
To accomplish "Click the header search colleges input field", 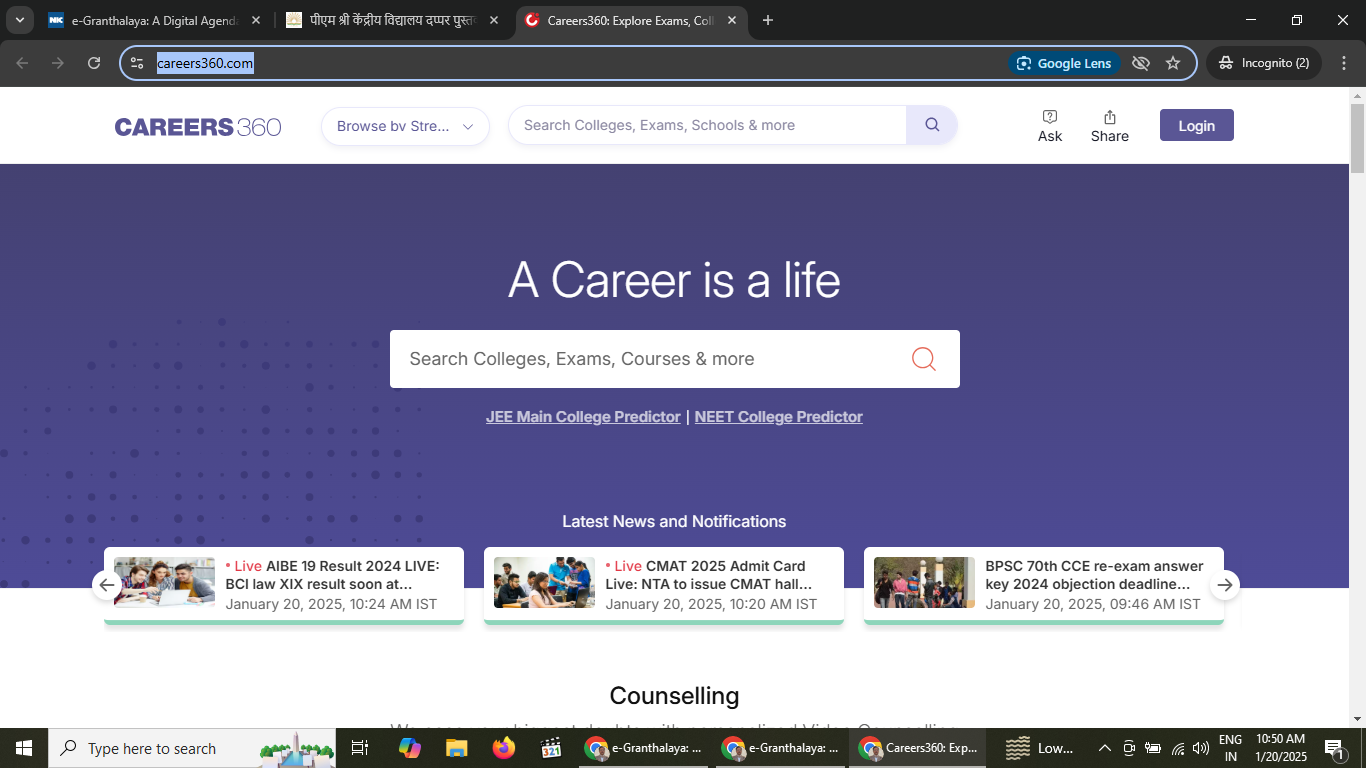I will [x=707, y=125].
